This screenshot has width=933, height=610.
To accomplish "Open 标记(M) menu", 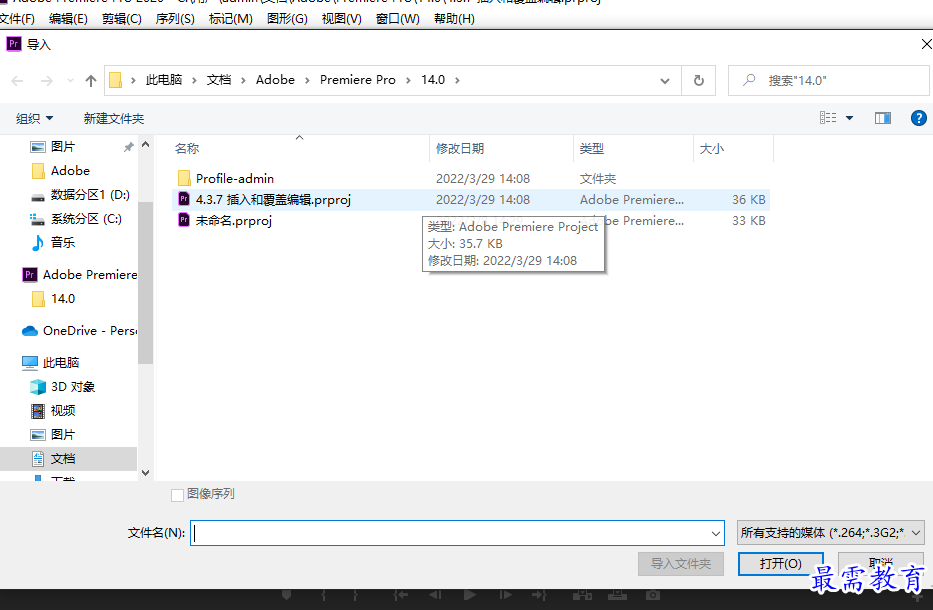I will 230,18.
